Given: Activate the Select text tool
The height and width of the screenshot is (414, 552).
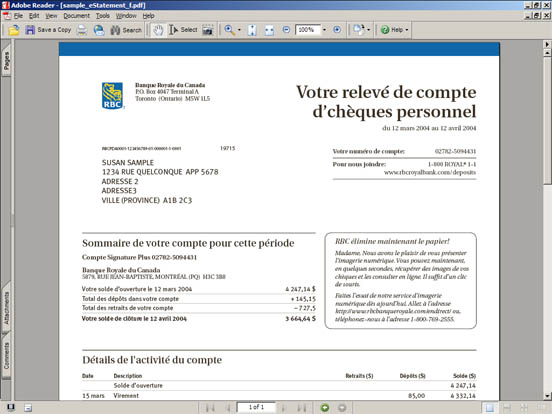Looking at the screenshot, I should (x=183, y=30).
